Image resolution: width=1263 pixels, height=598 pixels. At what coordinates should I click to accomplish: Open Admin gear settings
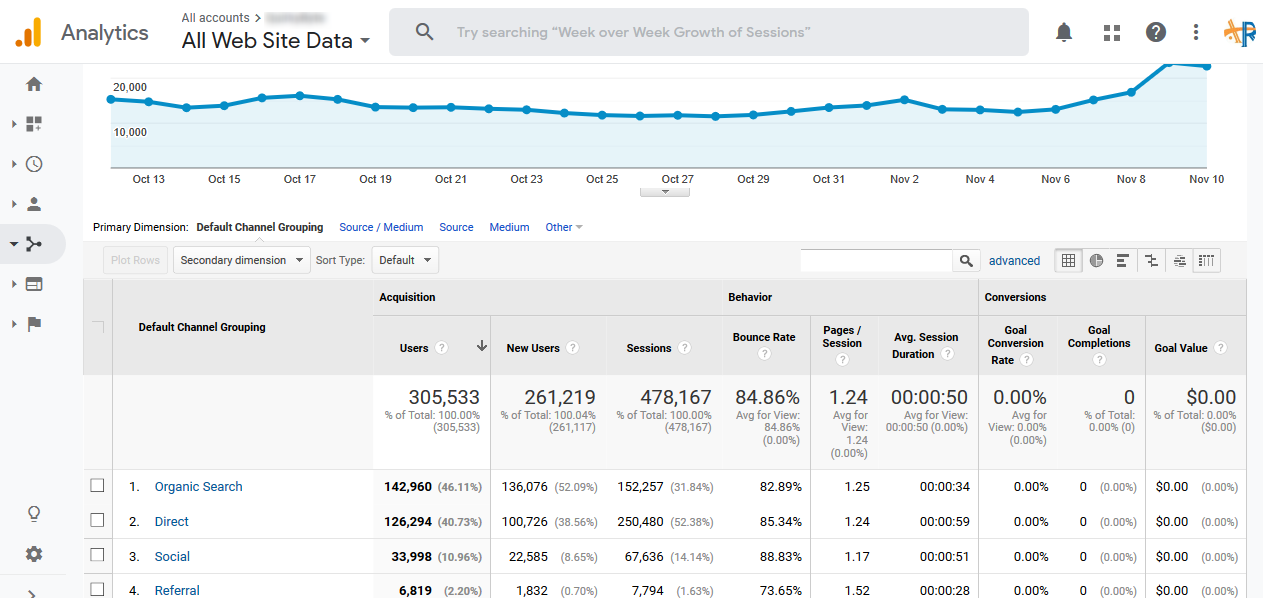click(x=34, y=554)
